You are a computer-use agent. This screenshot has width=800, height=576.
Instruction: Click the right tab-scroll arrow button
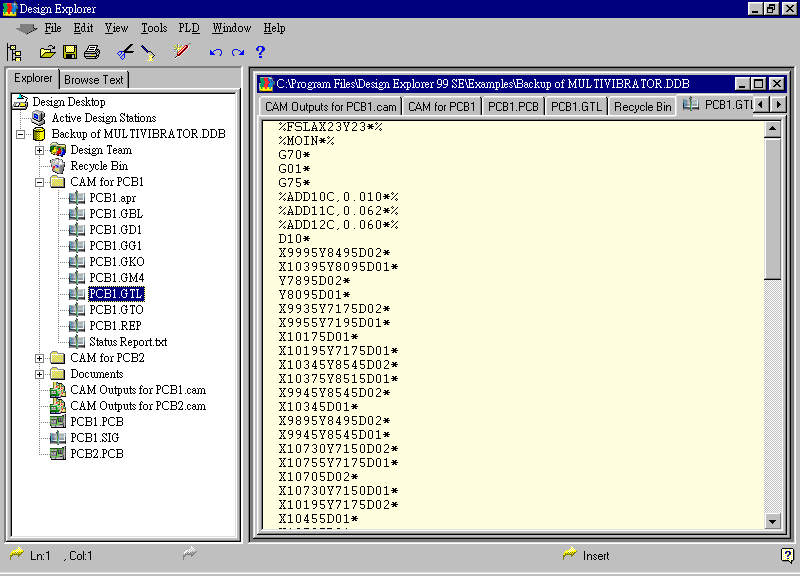coord(779,104)
